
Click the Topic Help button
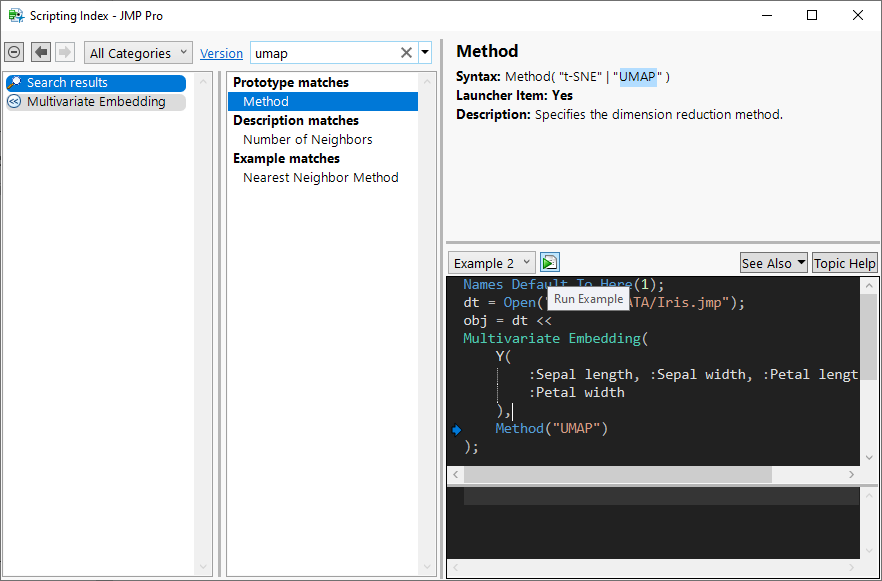[844, 263]
